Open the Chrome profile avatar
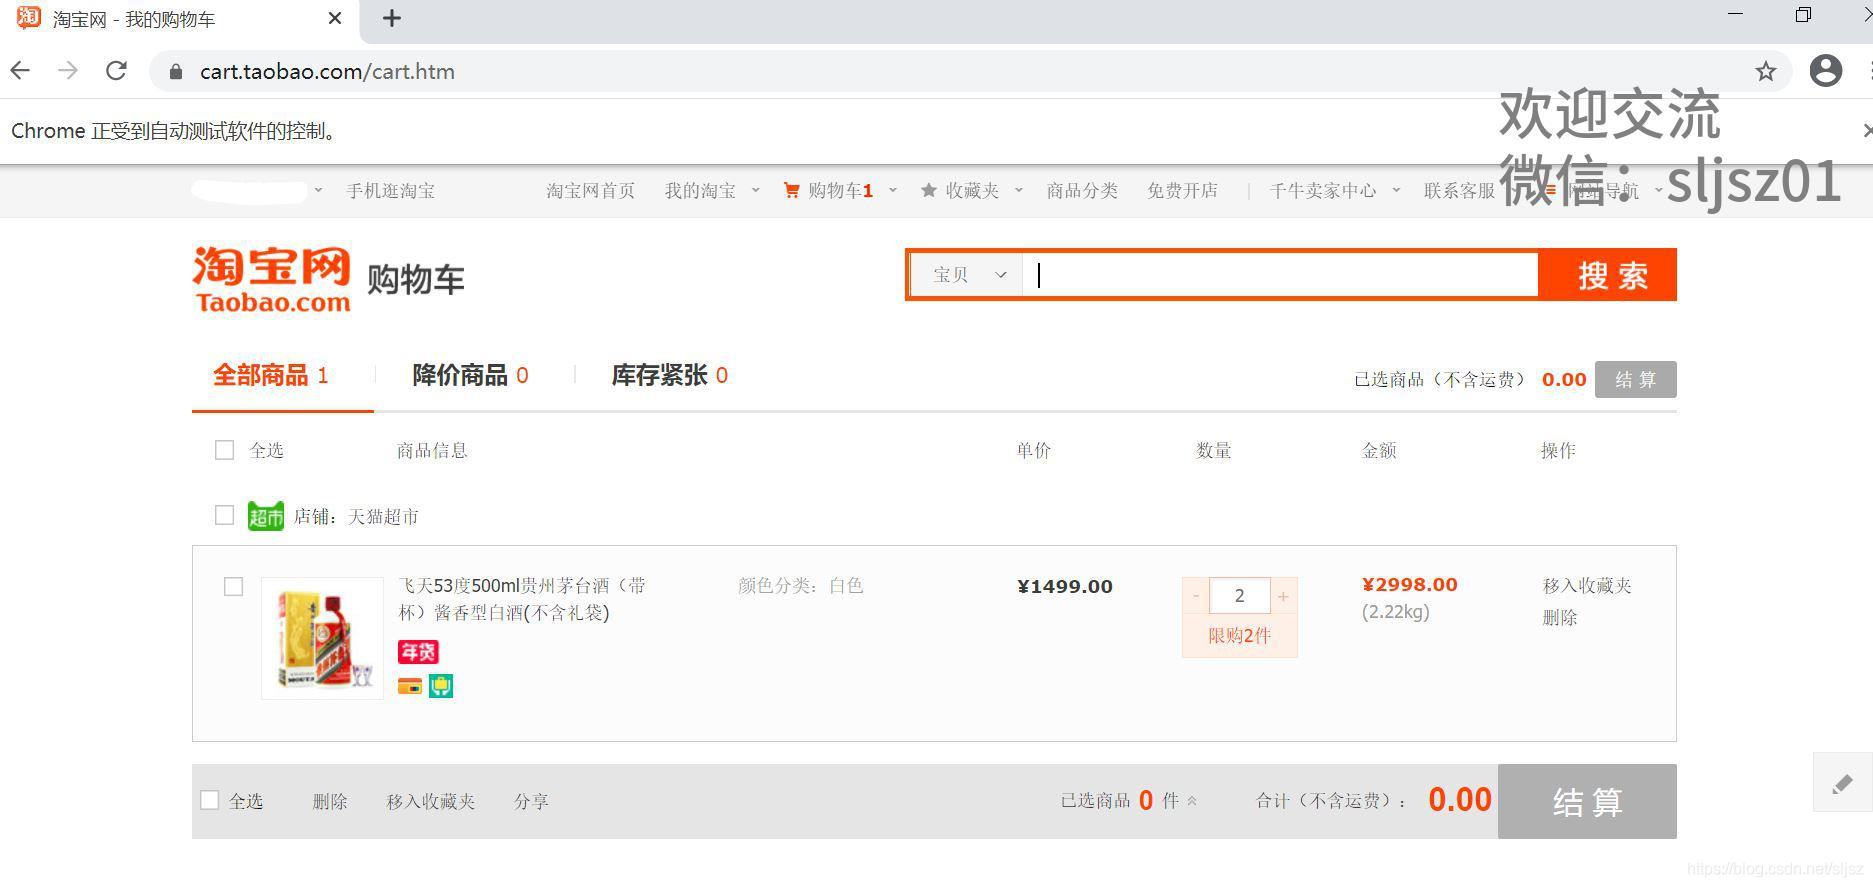1873x887 pixels. (x=1826, y=71)
